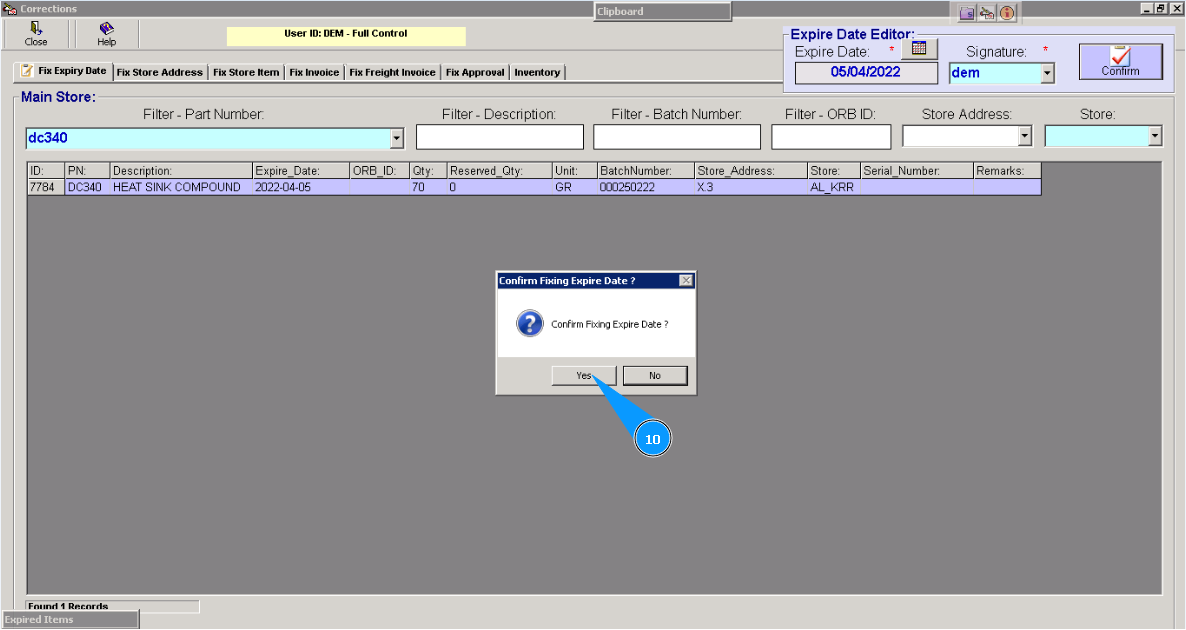Viewport: 1186px width, 630px height.
Task: Click the purple folder icon at top
Action: tap(967, 13)
